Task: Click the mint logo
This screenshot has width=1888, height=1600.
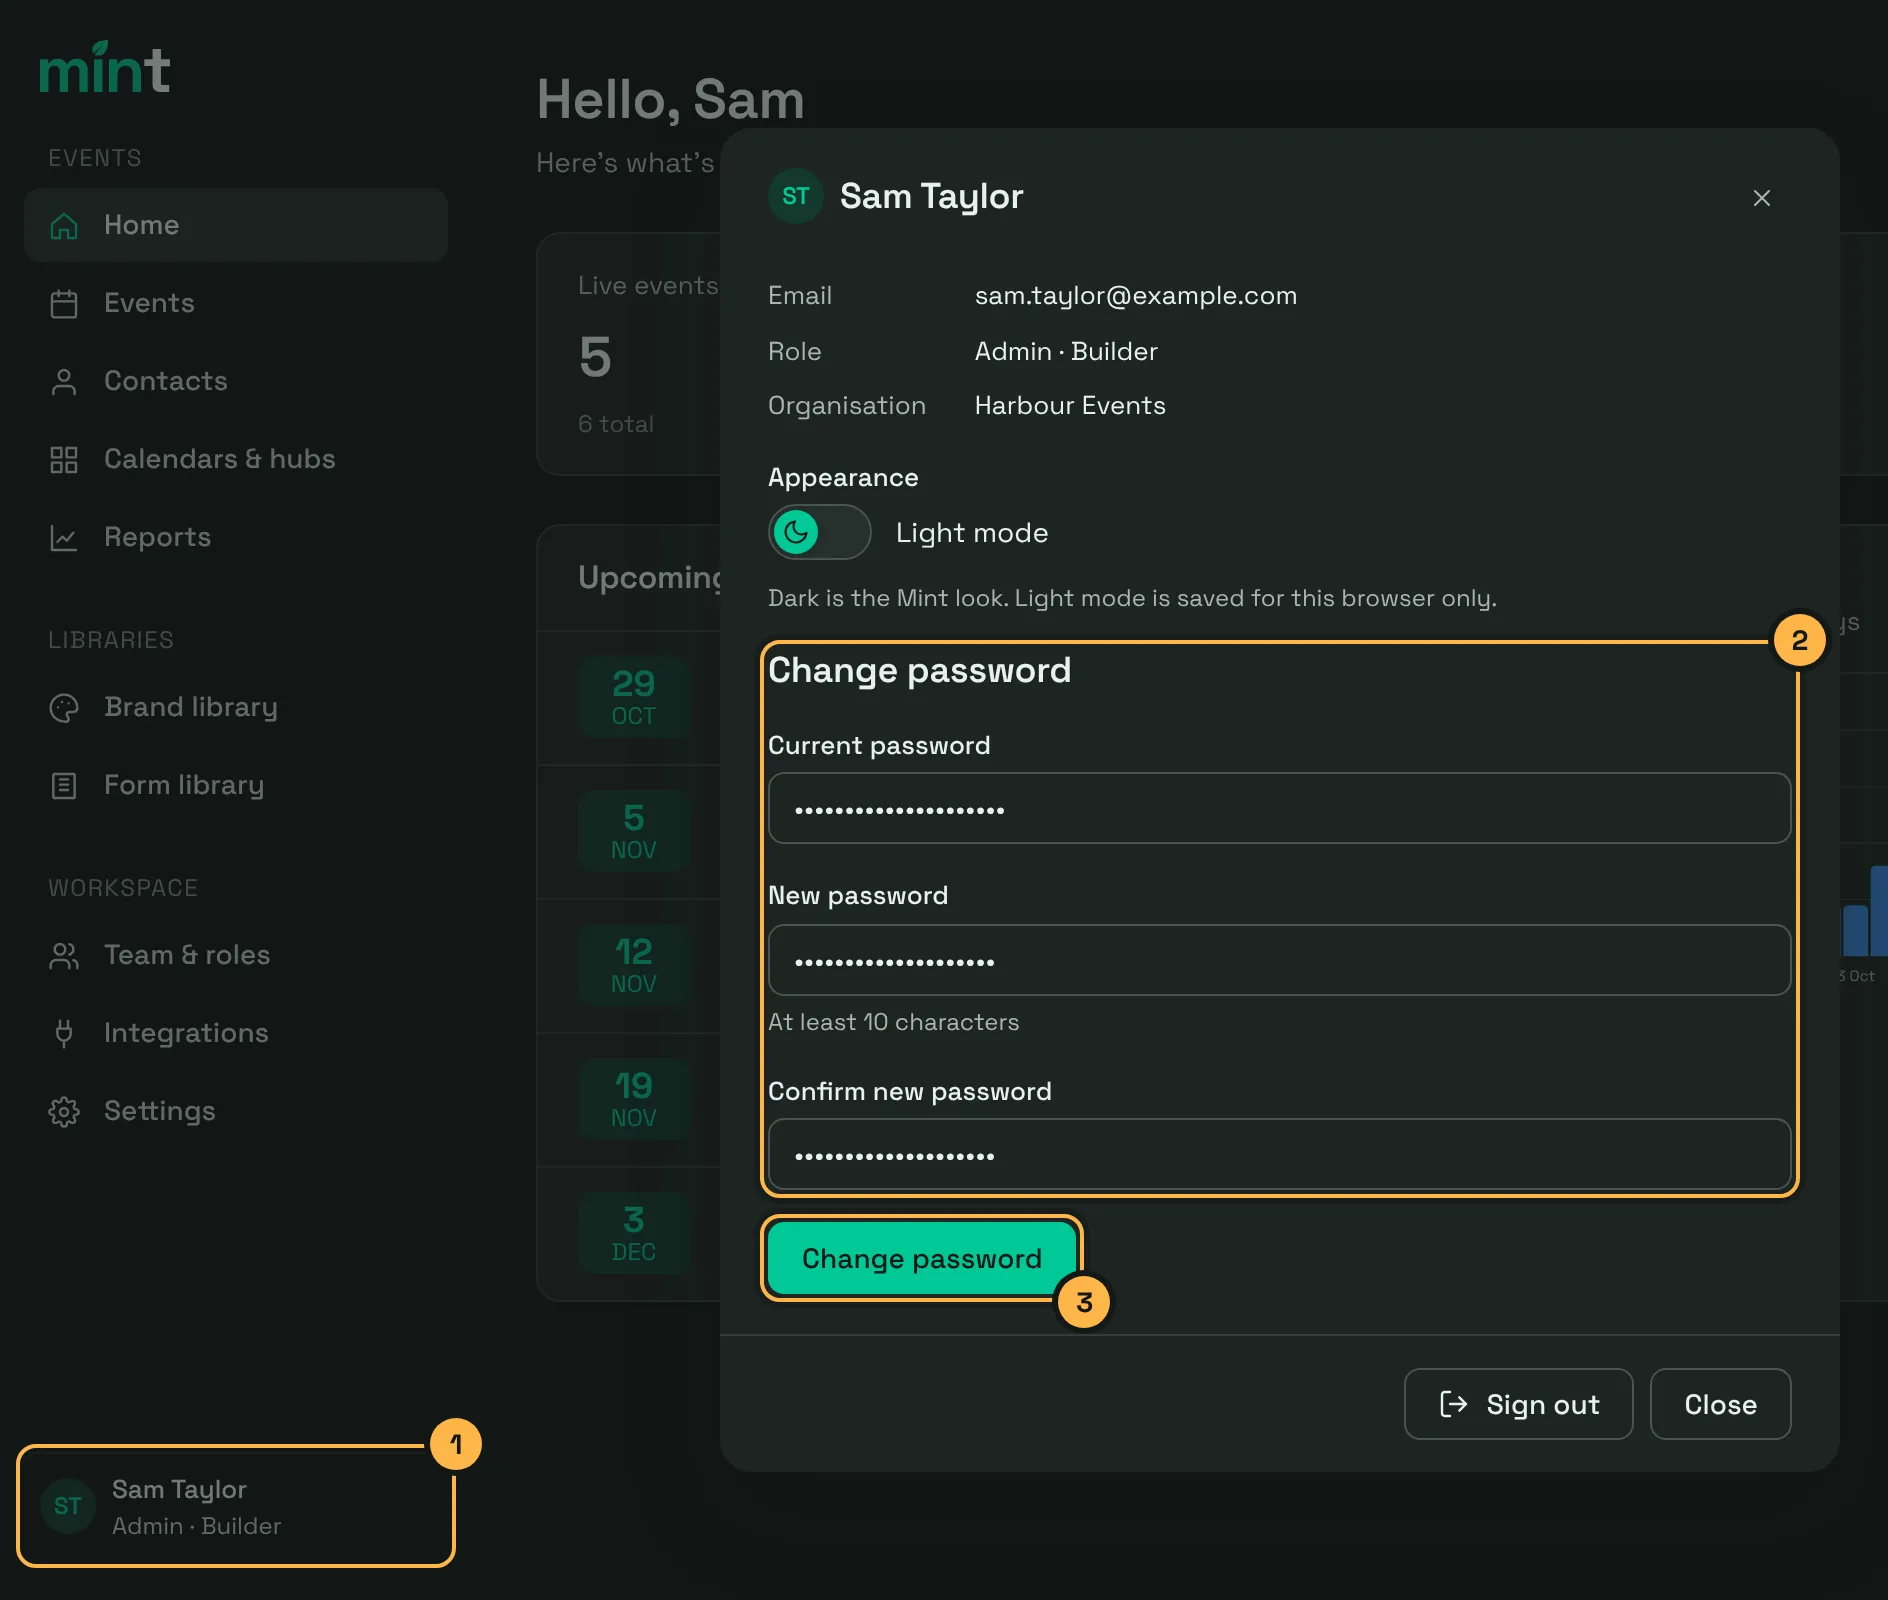Action: coord(105,68)
